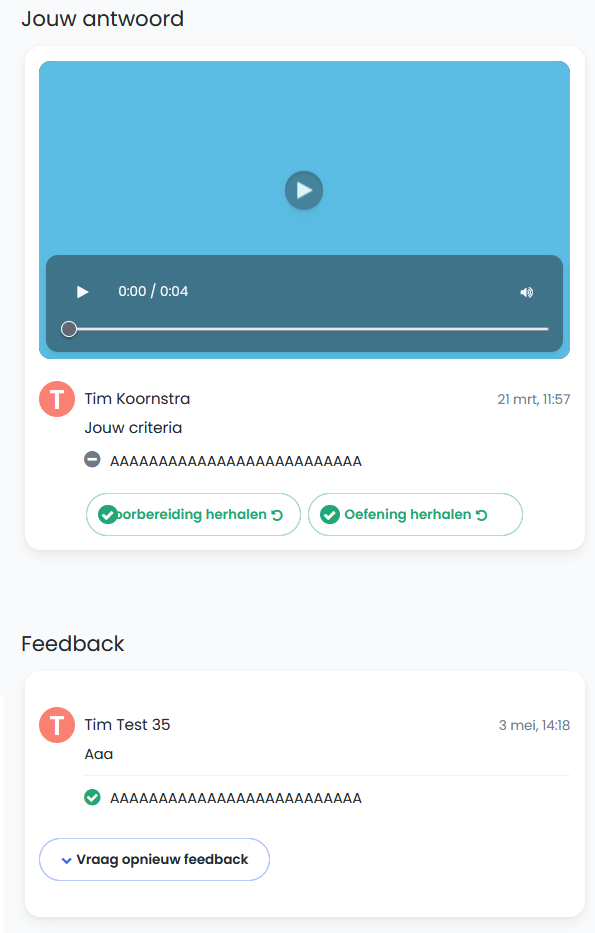The height and width of the screenshot is (933, 595).
Task: Toggle the green checked feedback criterion
Action: [x=92, y=797]
